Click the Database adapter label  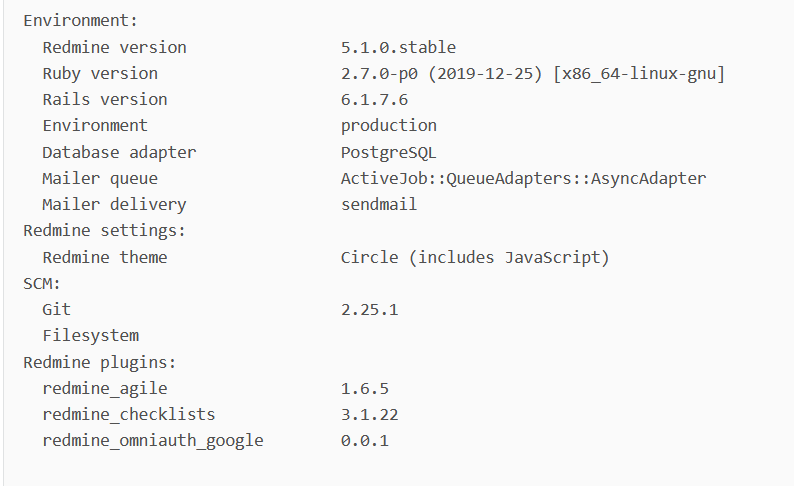(119, 152)
